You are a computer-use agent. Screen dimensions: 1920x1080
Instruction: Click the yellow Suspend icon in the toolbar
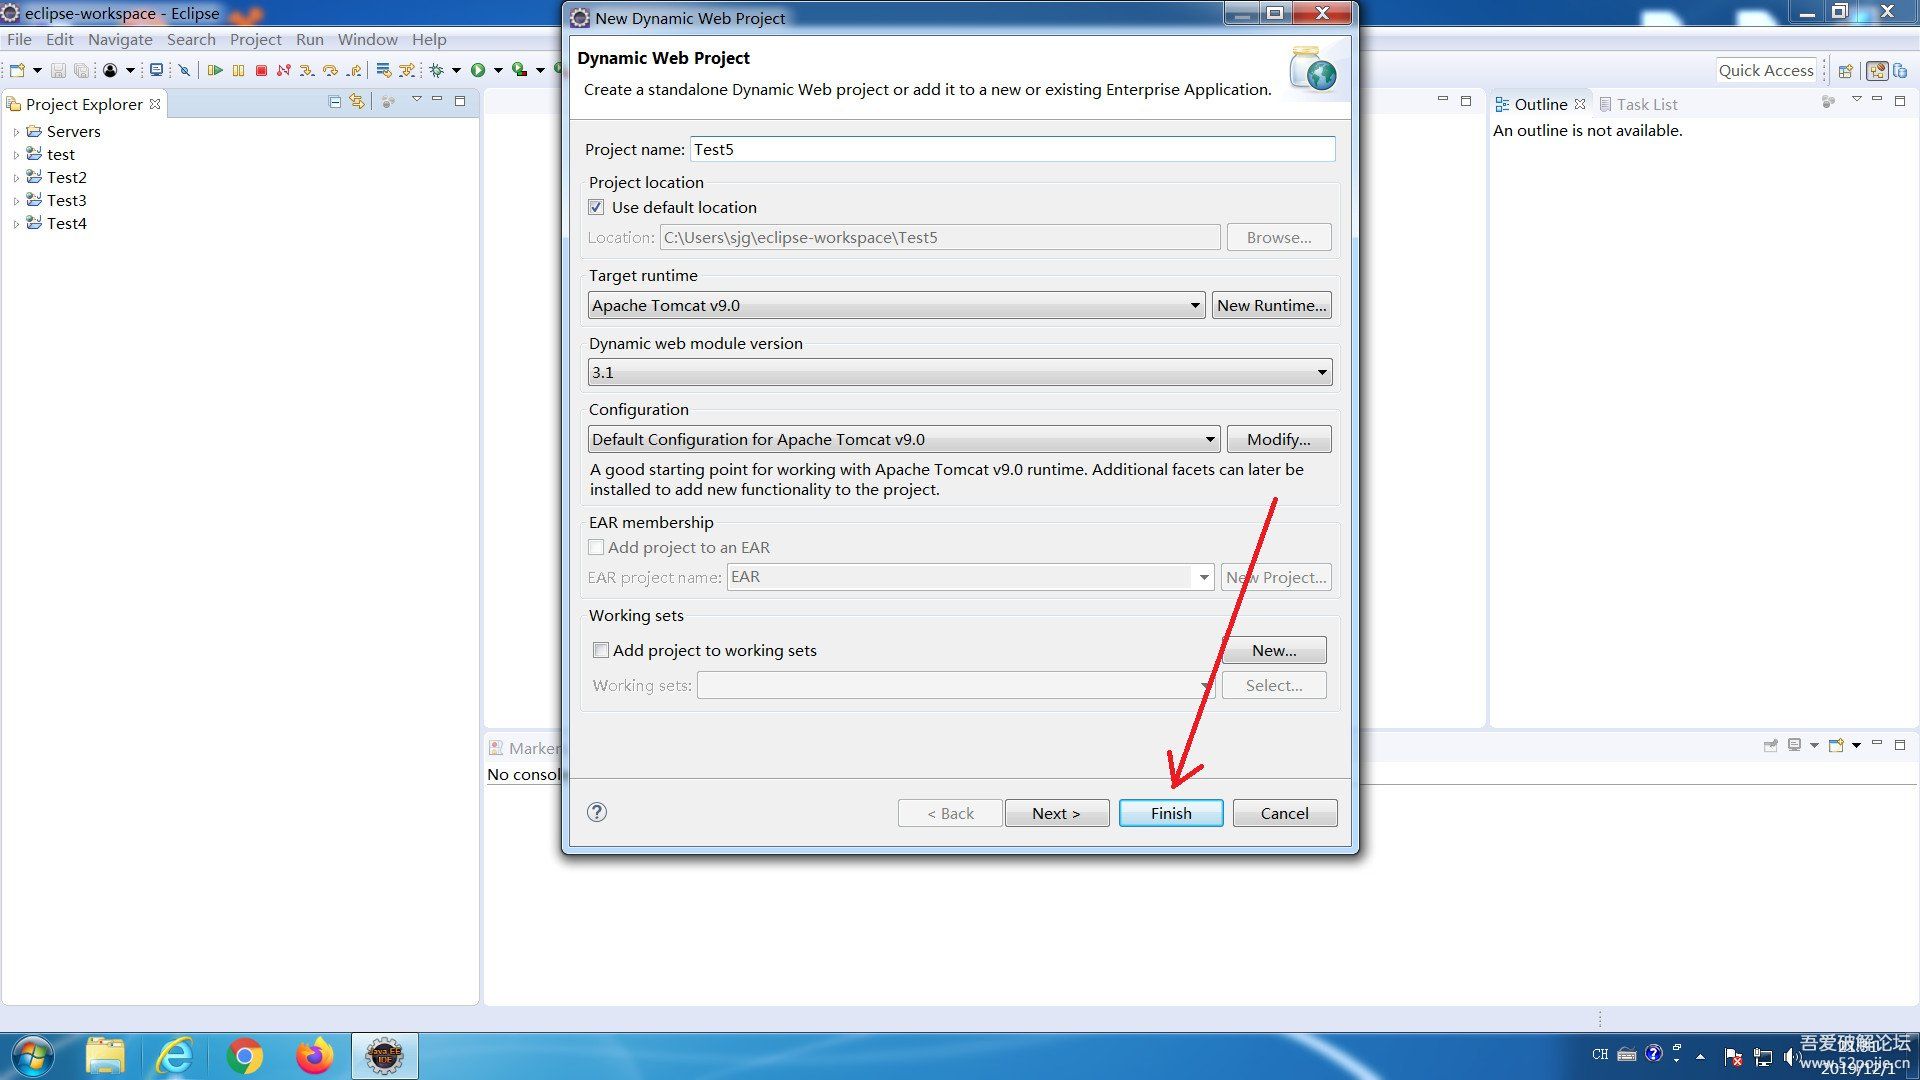tap(238, 70)
